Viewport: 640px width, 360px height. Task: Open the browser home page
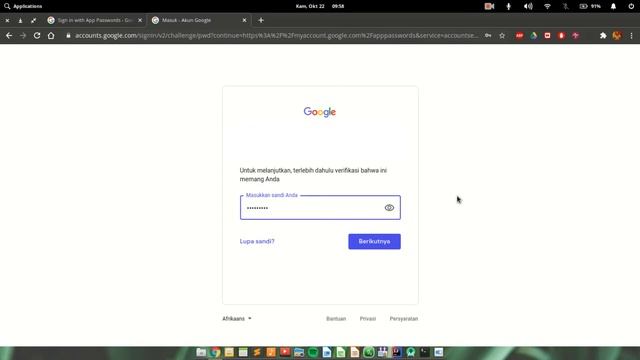(51, 36)
